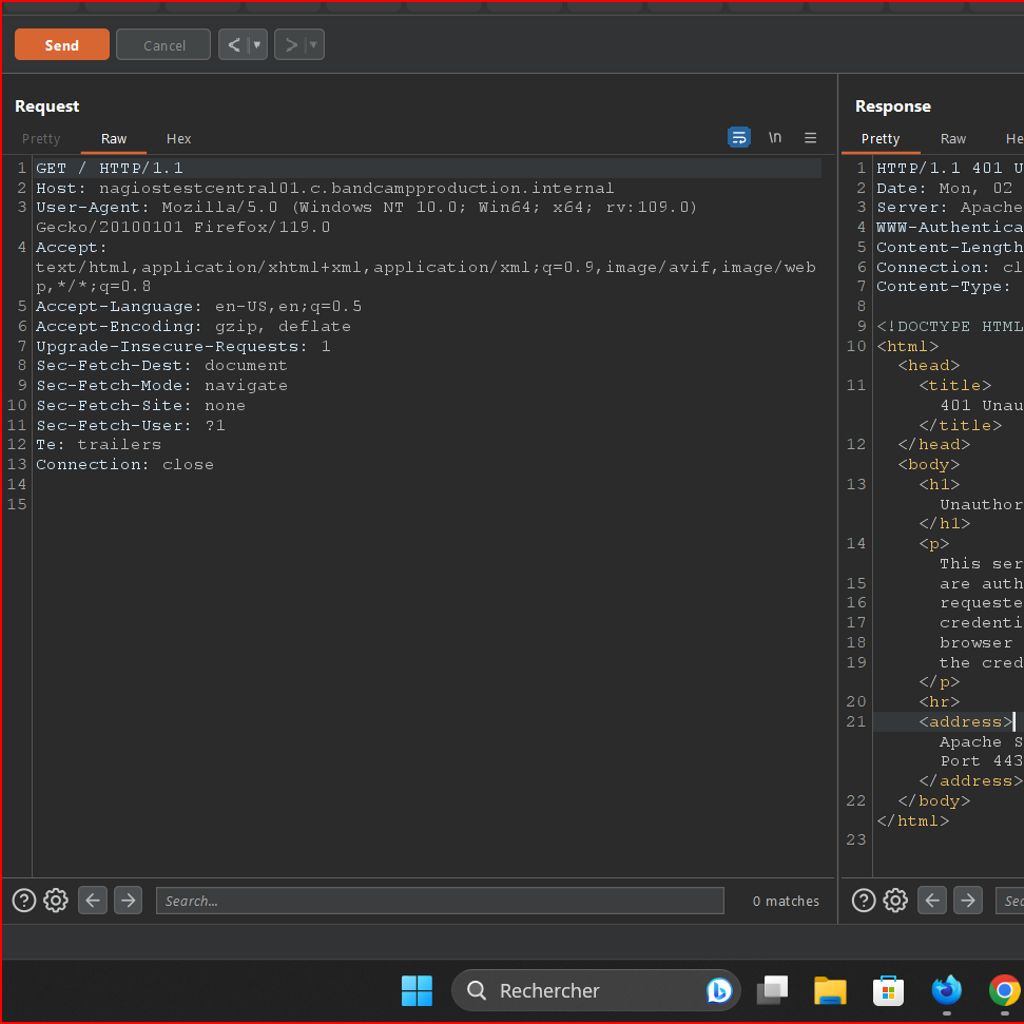Switch to Chrome from taskbar

1004,990
